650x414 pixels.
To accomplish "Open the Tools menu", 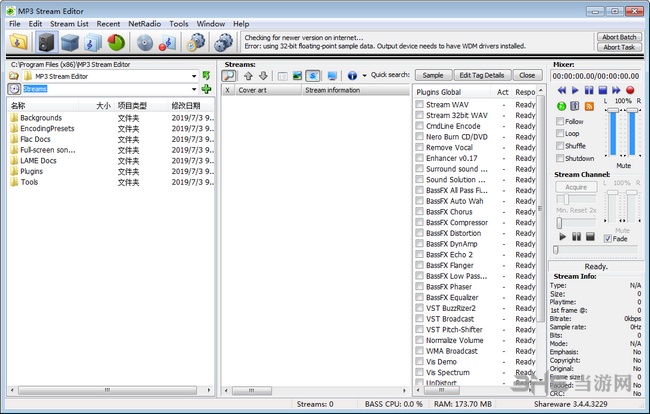I will (179, 24).
